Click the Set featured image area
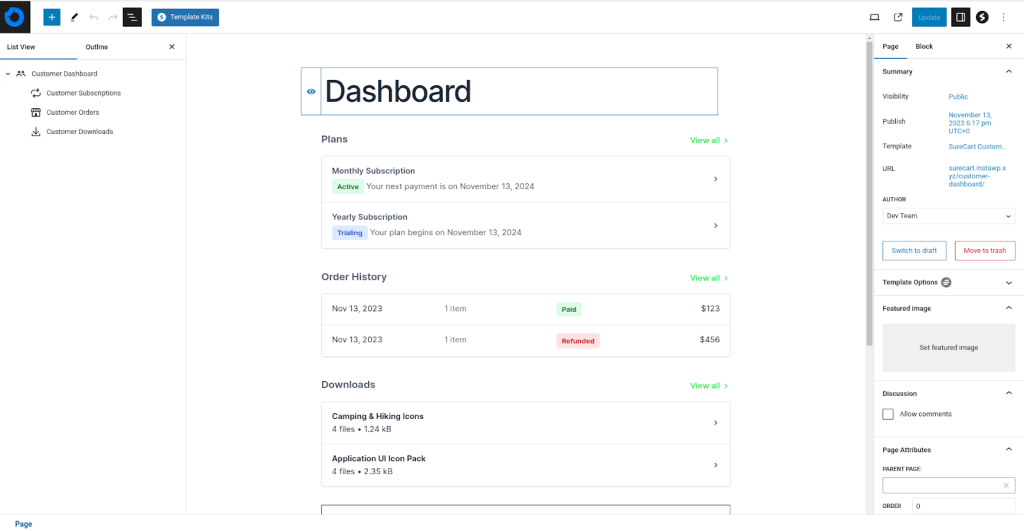1024x531 pixels. click(948, 348)
